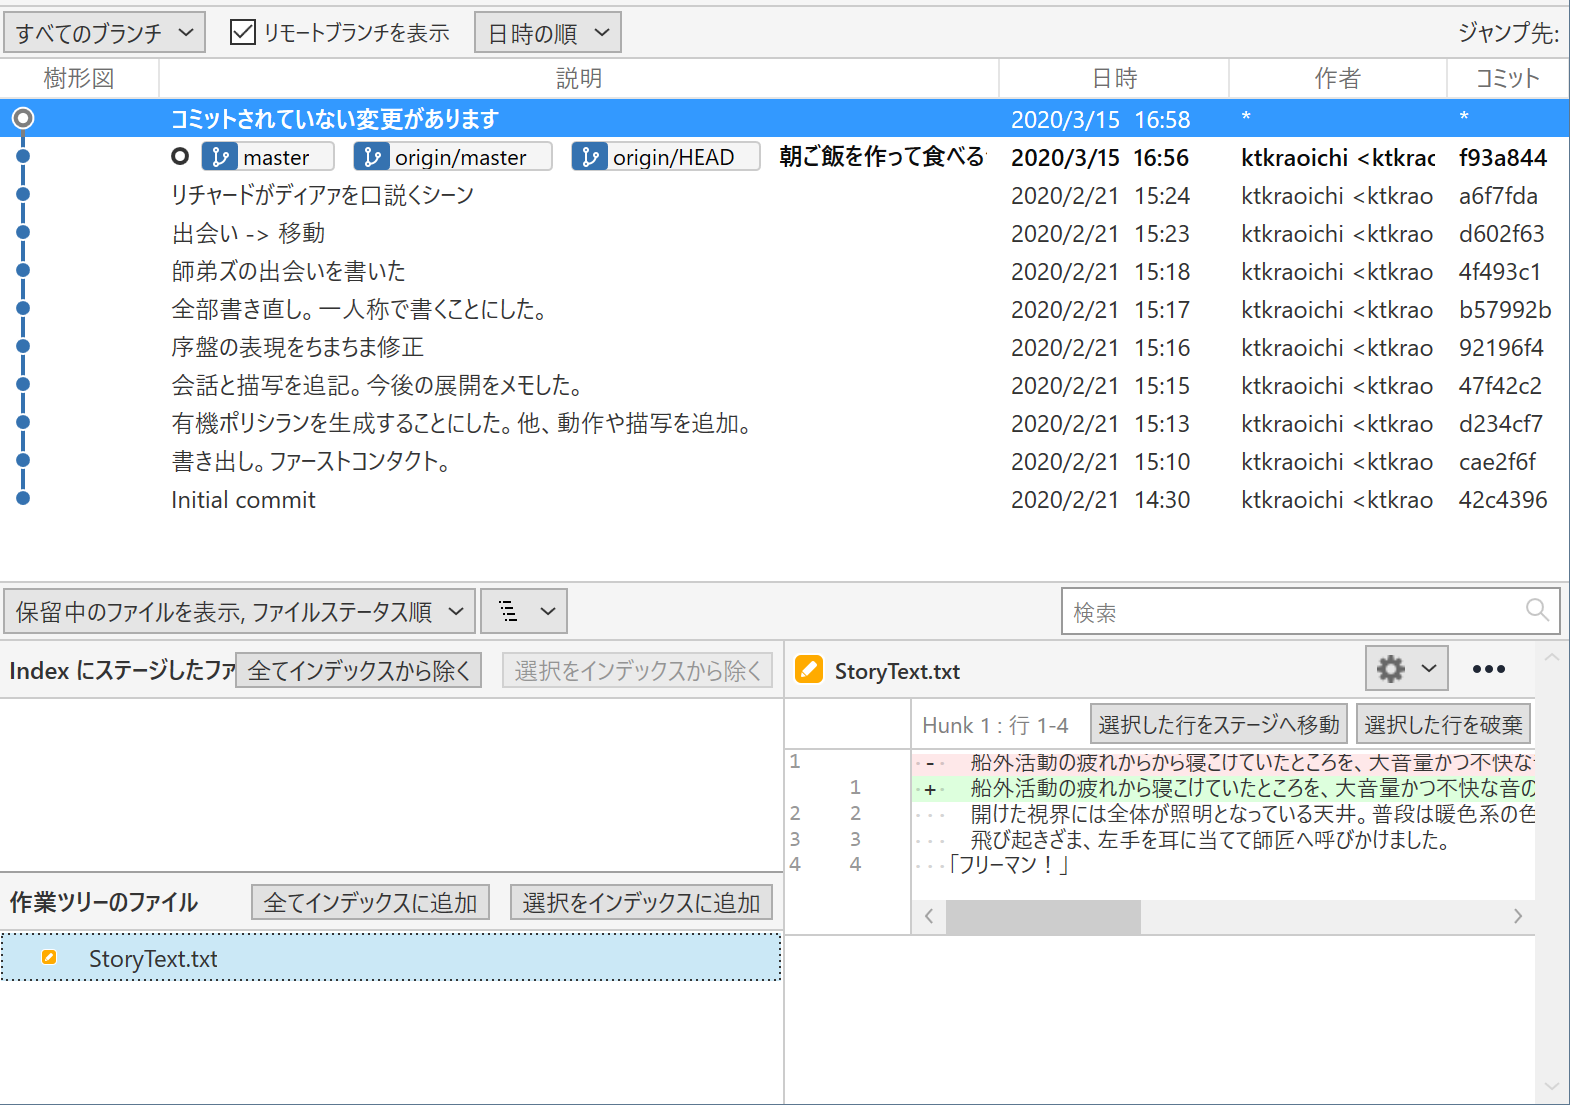1570x1106 pixels.
Task: Click the diff horizontal scrollbar thumb
Action: (x=1043, y=916)
